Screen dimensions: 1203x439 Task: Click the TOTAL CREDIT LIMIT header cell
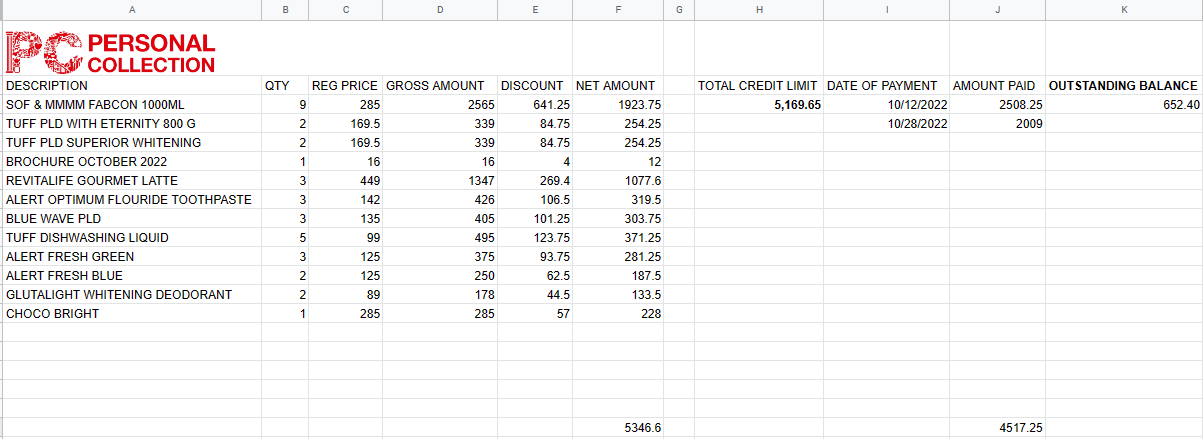pos(759,86)
